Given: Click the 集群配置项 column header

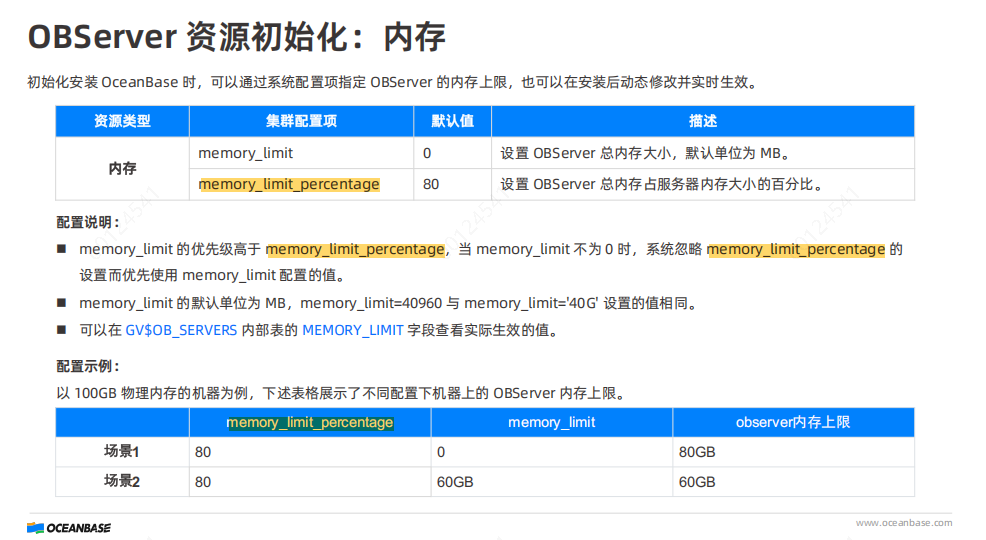Looking at the screenshot, I should [301, 121].
